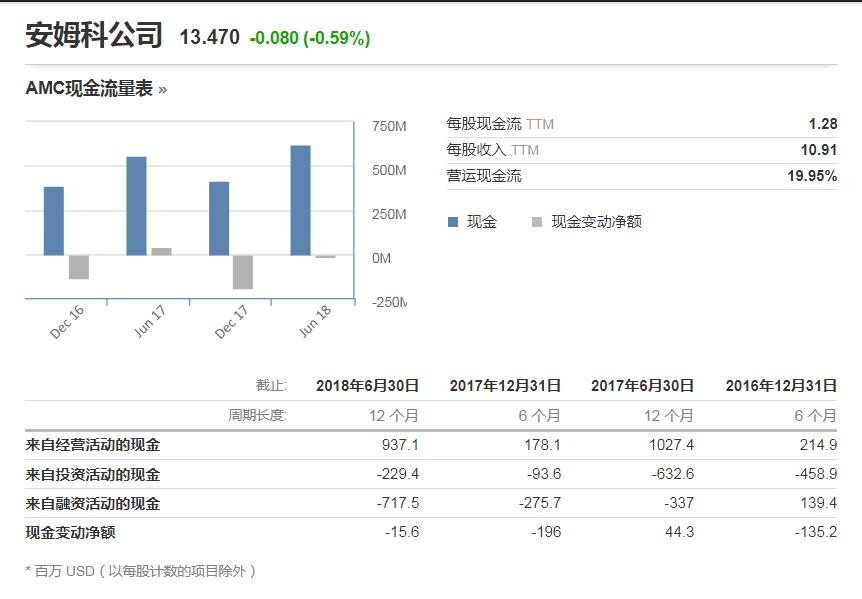Select the 来自融资活动的现金 row label
Image resolution: width=862 pixels, height=599 pixels.
tap(93, 503)
